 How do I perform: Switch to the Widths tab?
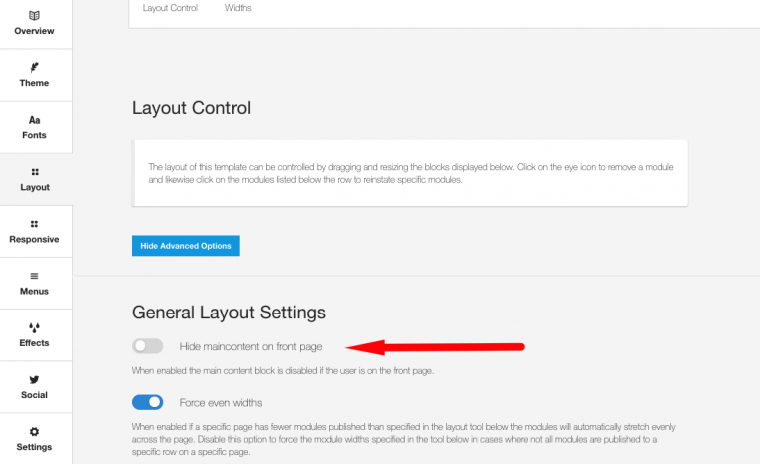coord(238,8)
